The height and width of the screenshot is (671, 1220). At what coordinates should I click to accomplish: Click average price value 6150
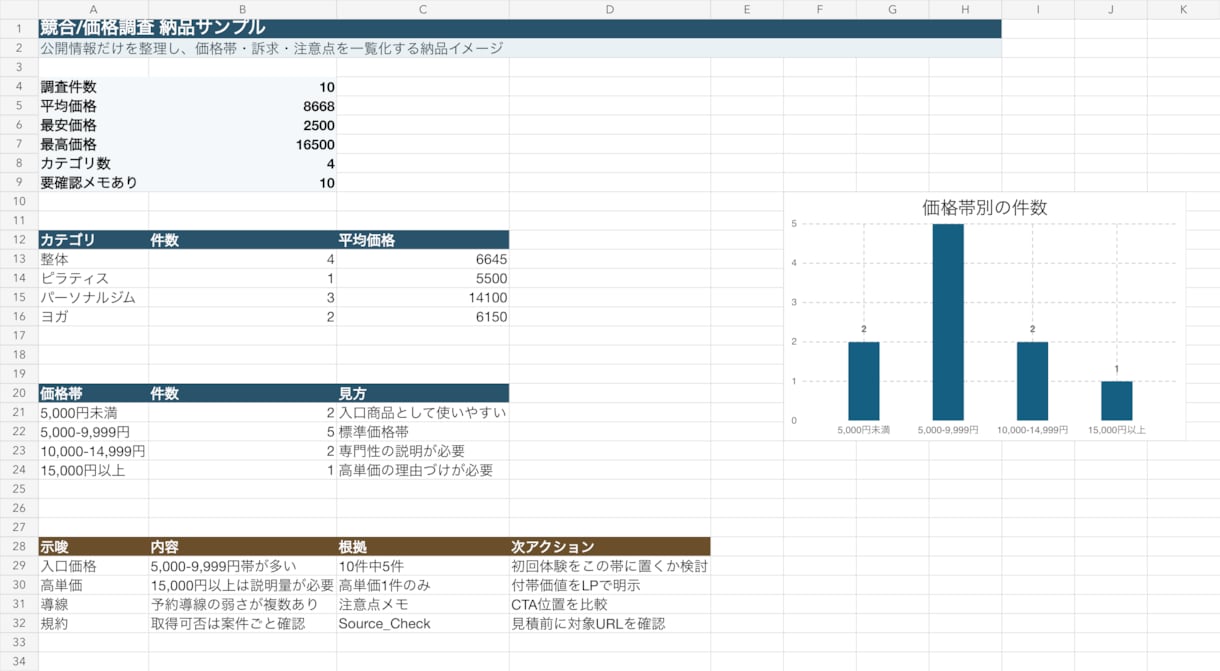pyautogui.click(x=423, y=316)
